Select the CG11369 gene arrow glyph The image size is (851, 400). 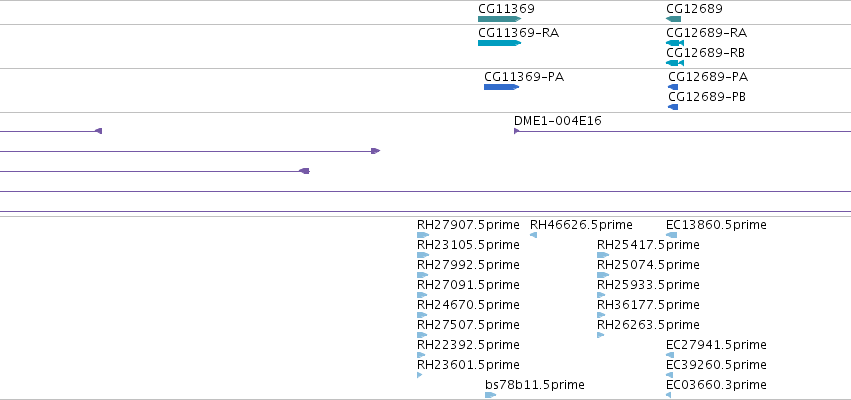(499, 19)
